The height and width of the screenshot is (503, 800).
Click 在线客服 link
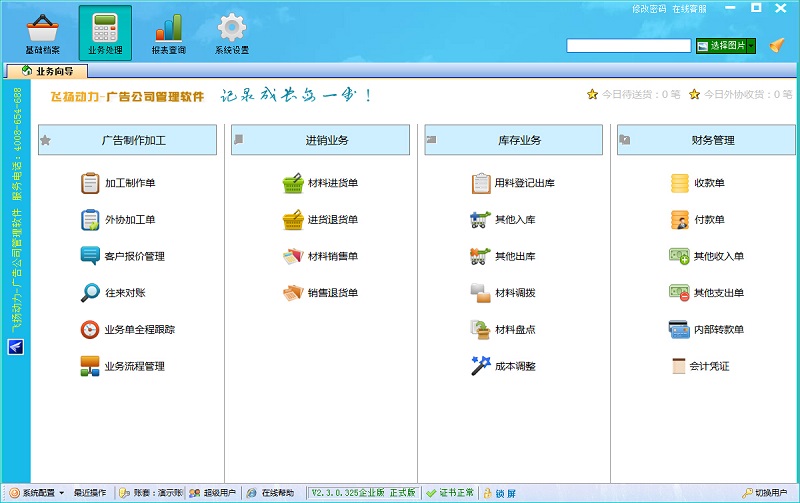click(689, 8)
